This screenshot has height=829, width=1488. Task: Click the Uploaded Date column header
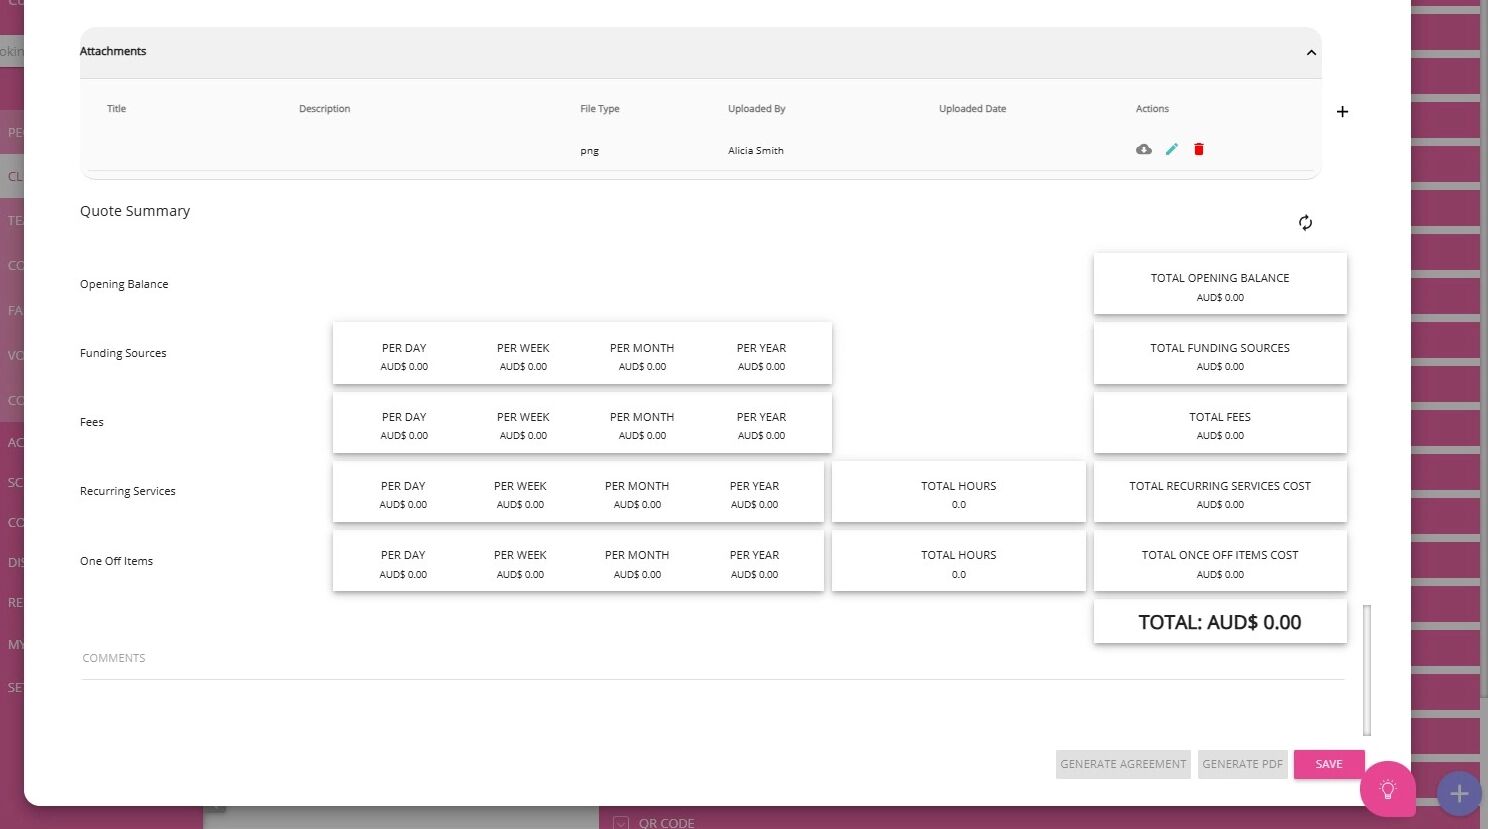pos(973,109)
